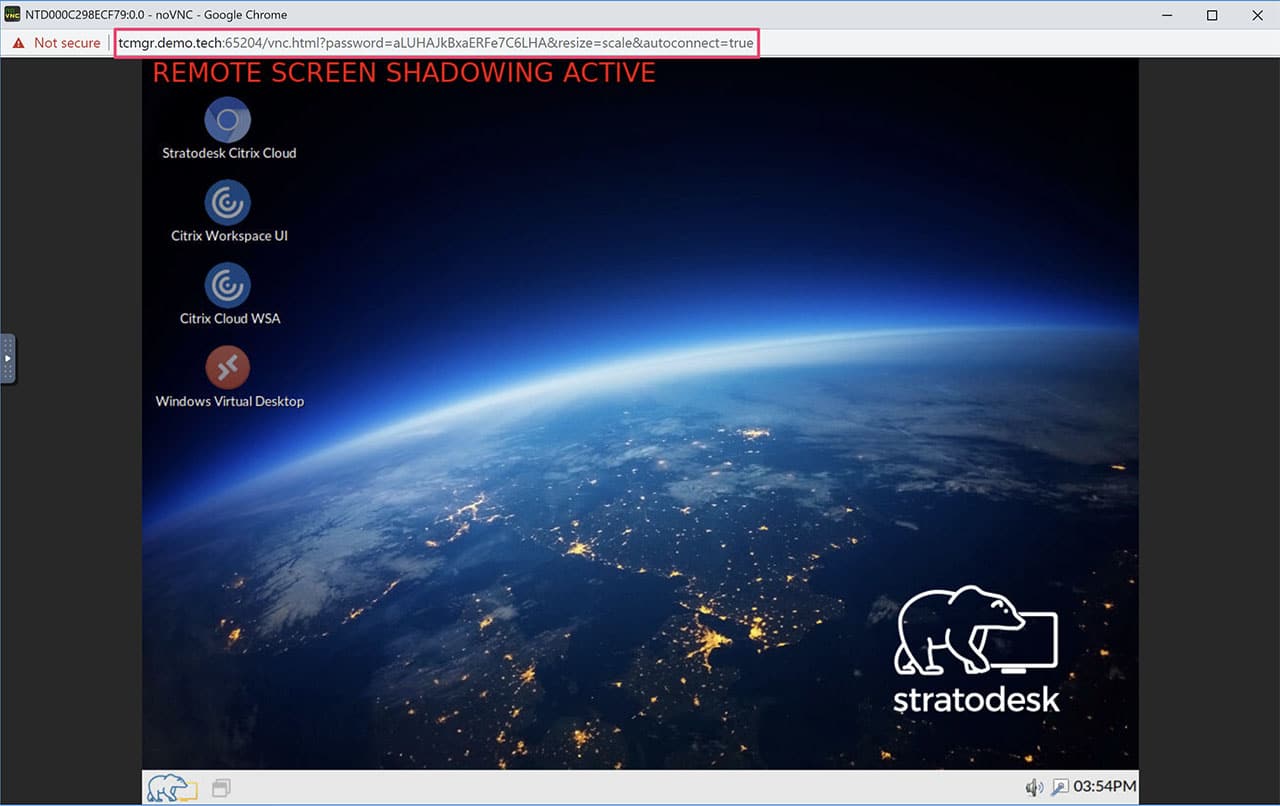
Task: Open Stratodesk bear start menu in taskbar
Action: [x=172, y=788]
